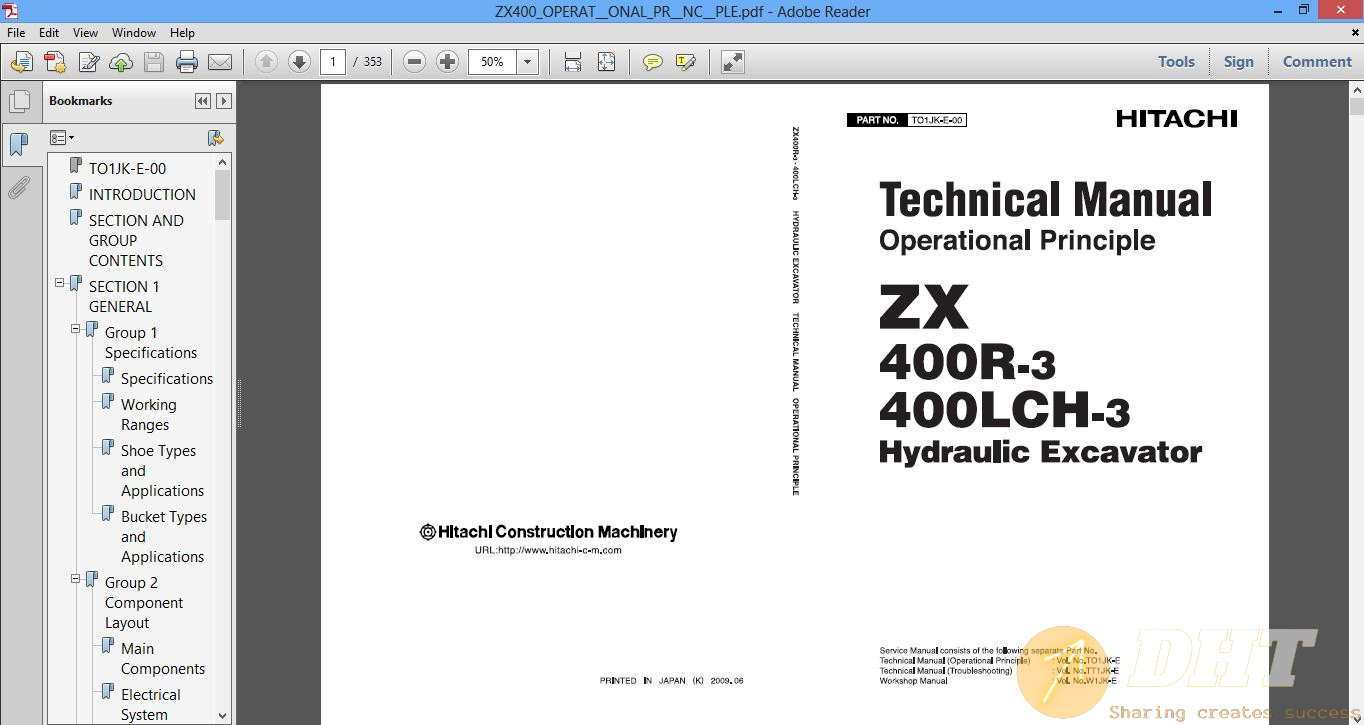The height and width of the screenshot is (725, 1364).
Task: Click the Save file icon
Action: coord(154,62)
